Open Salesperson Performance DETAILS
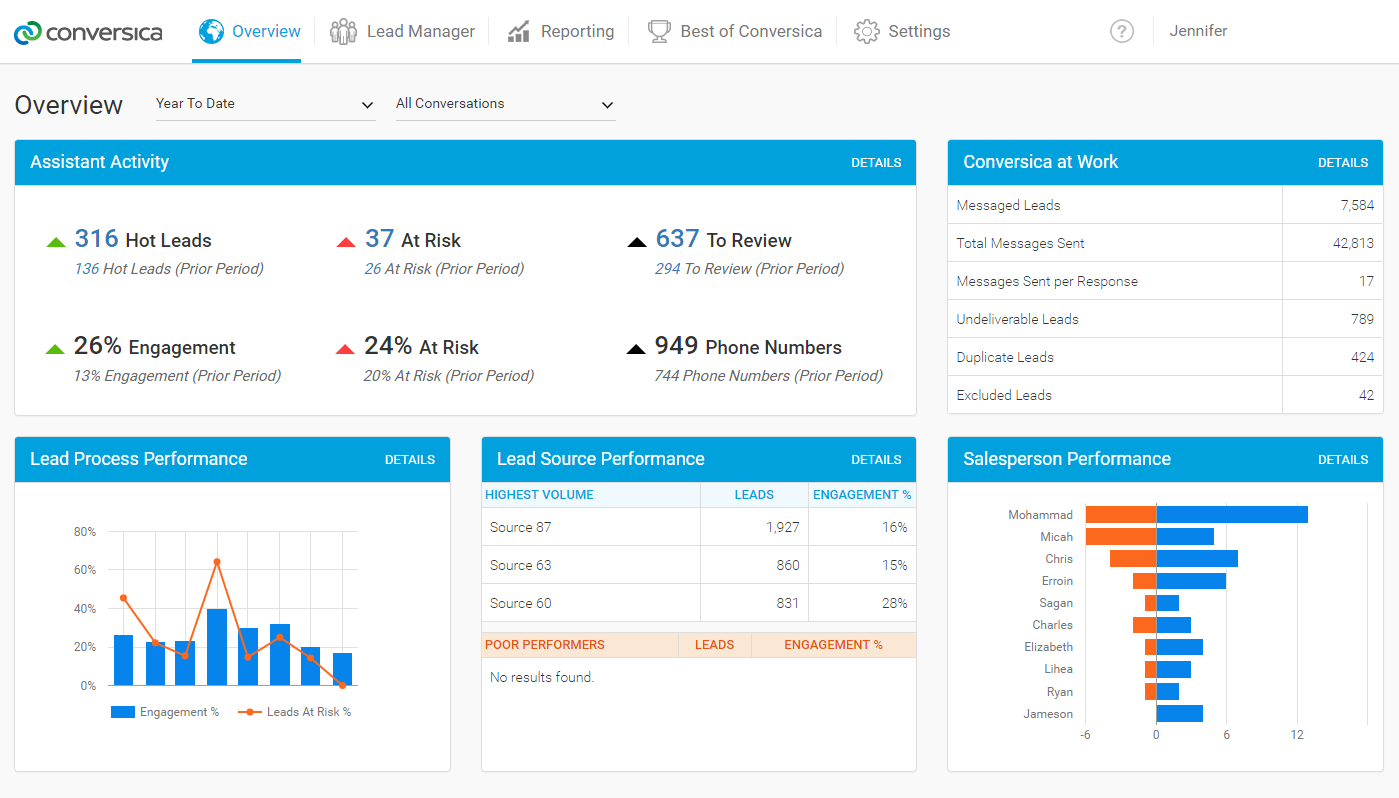 [x=1343, y=460]
